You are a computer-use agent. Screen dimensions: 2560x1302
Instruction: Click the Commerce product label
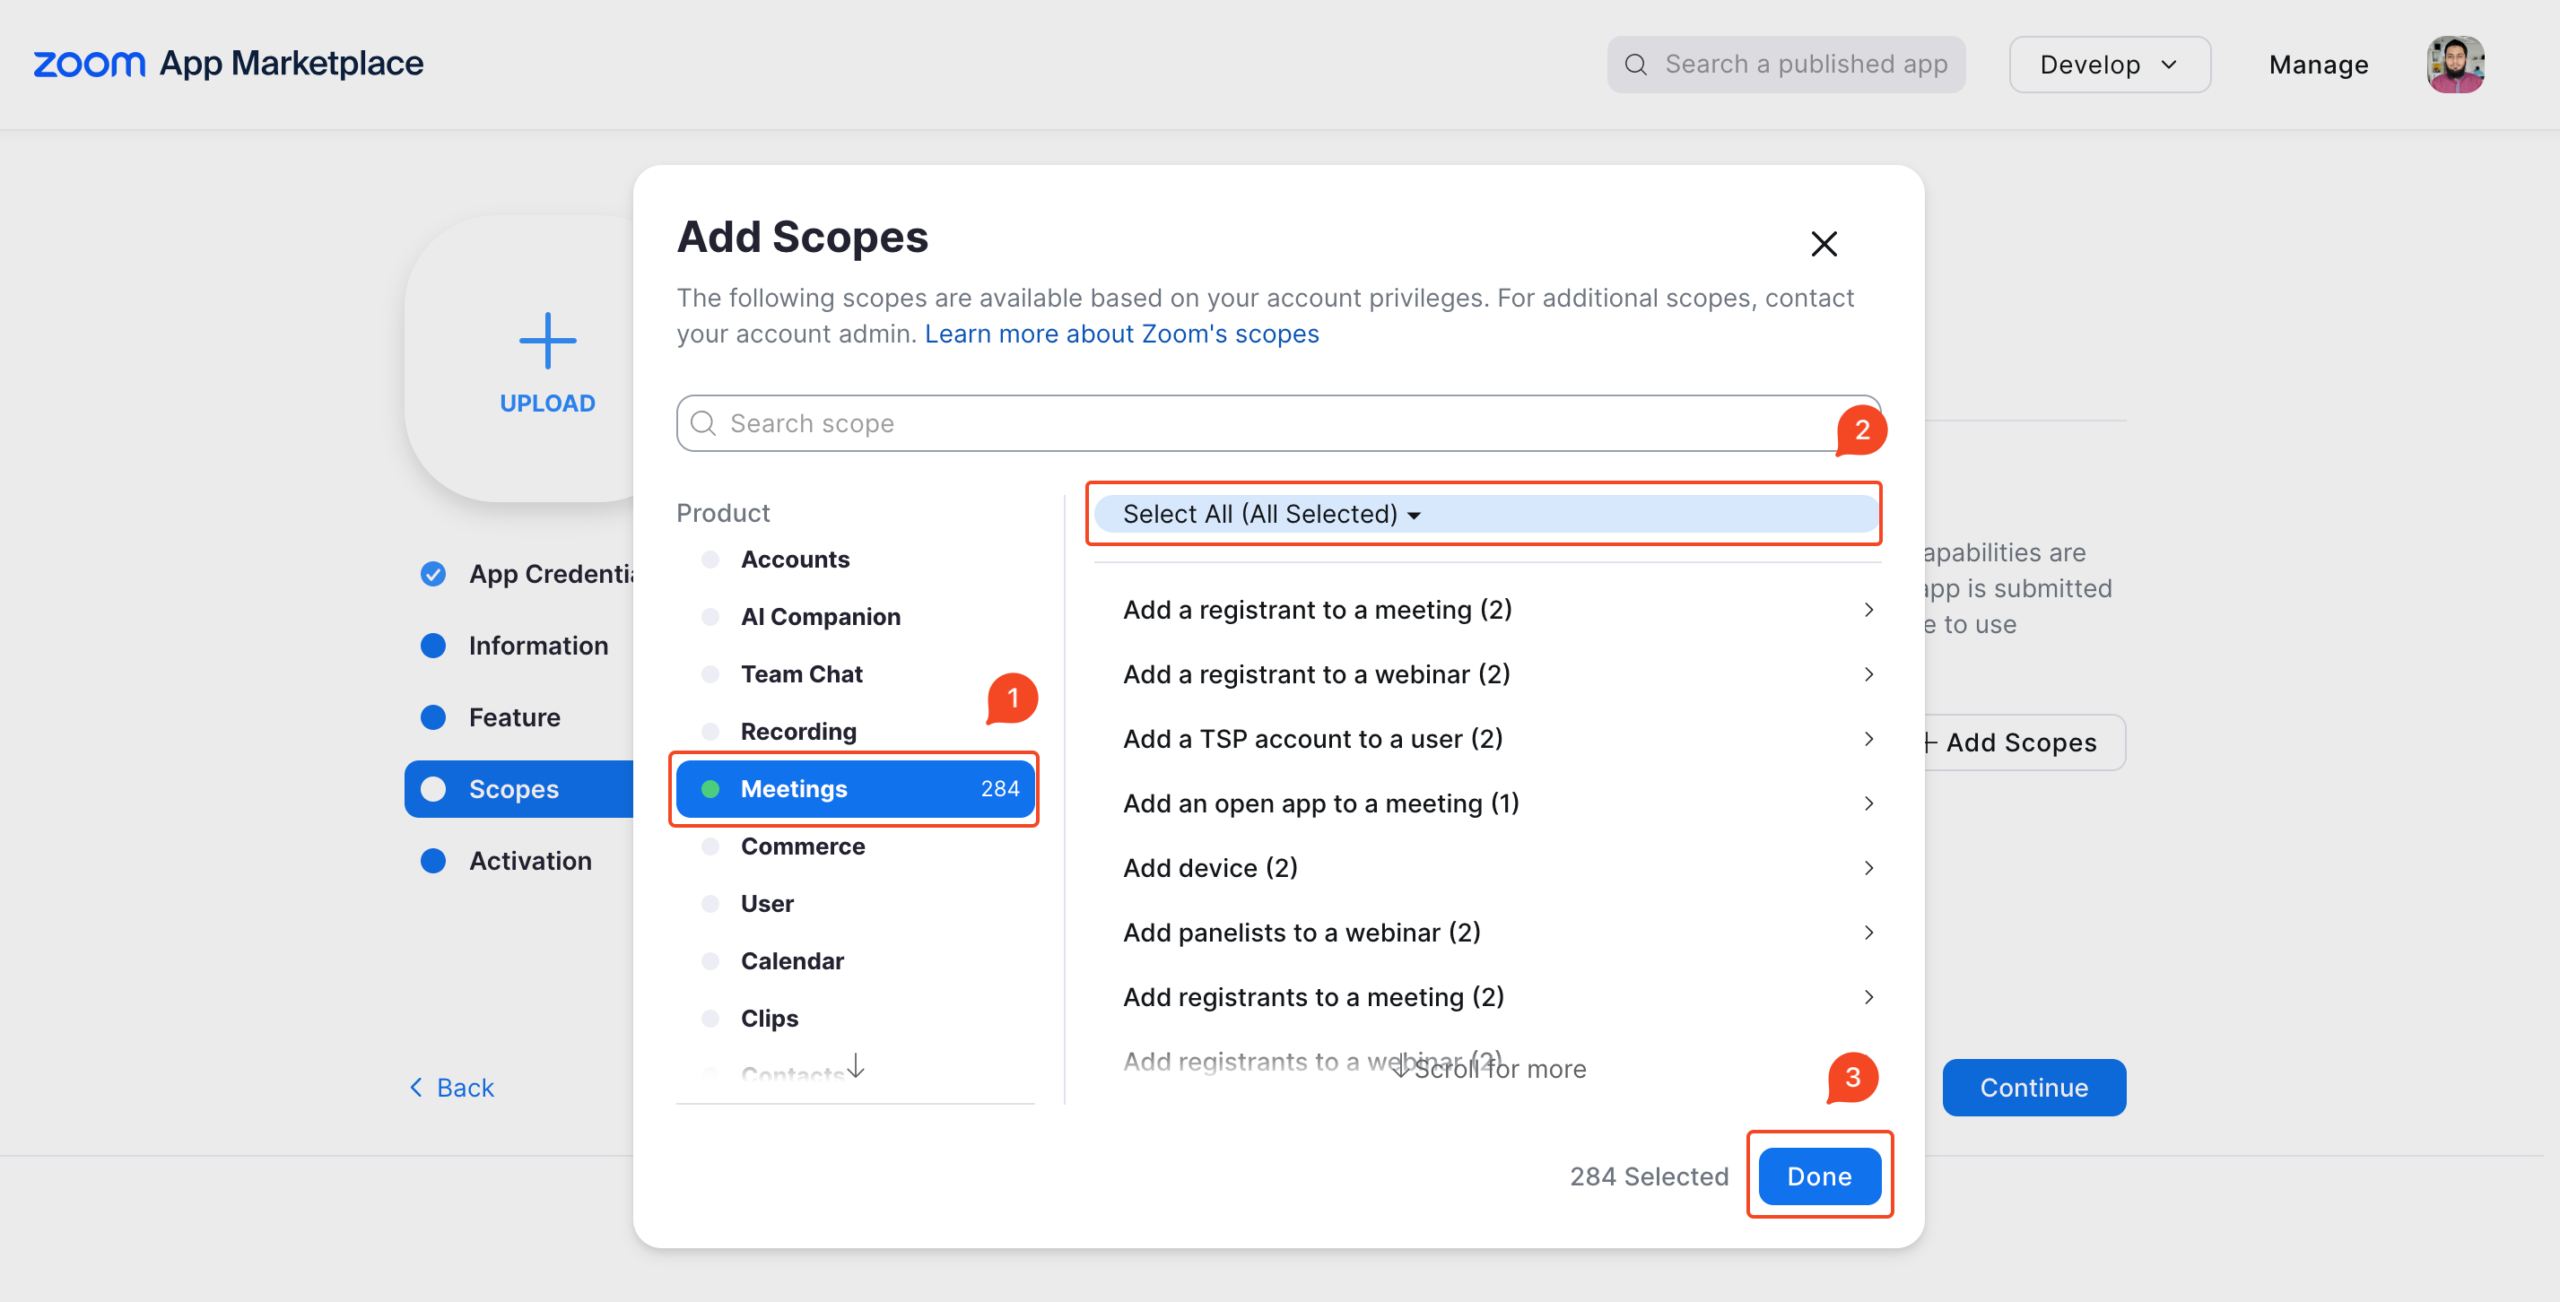802,846
